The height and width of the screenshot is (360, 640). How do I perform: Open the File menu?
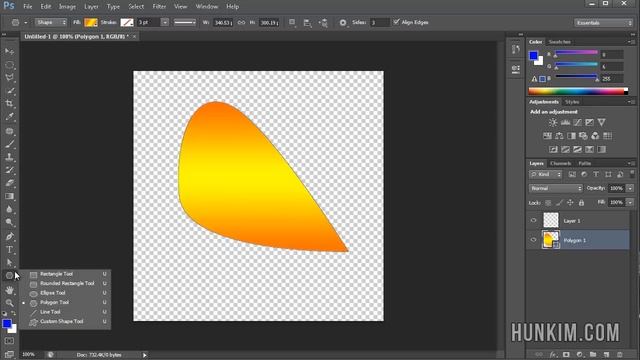(27, 7)
